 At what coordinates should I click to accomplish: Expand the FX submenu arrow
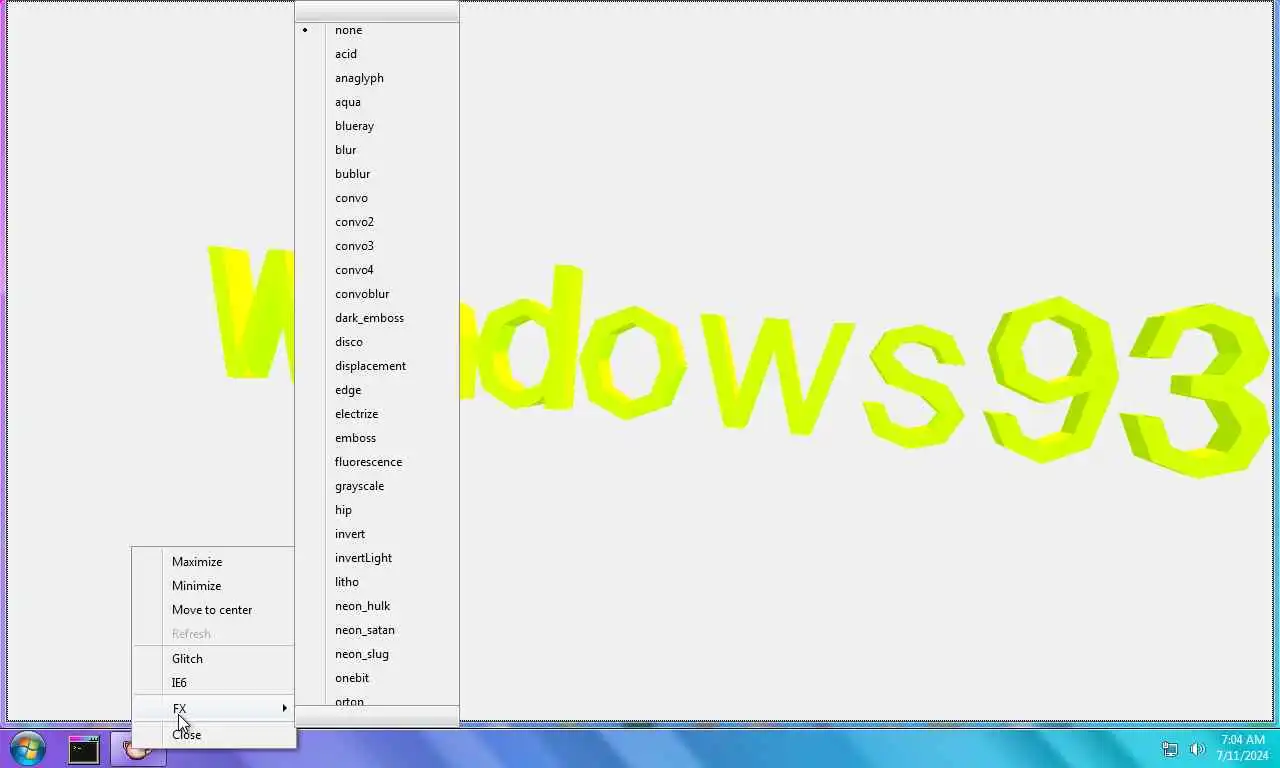[x=285, y=708]
